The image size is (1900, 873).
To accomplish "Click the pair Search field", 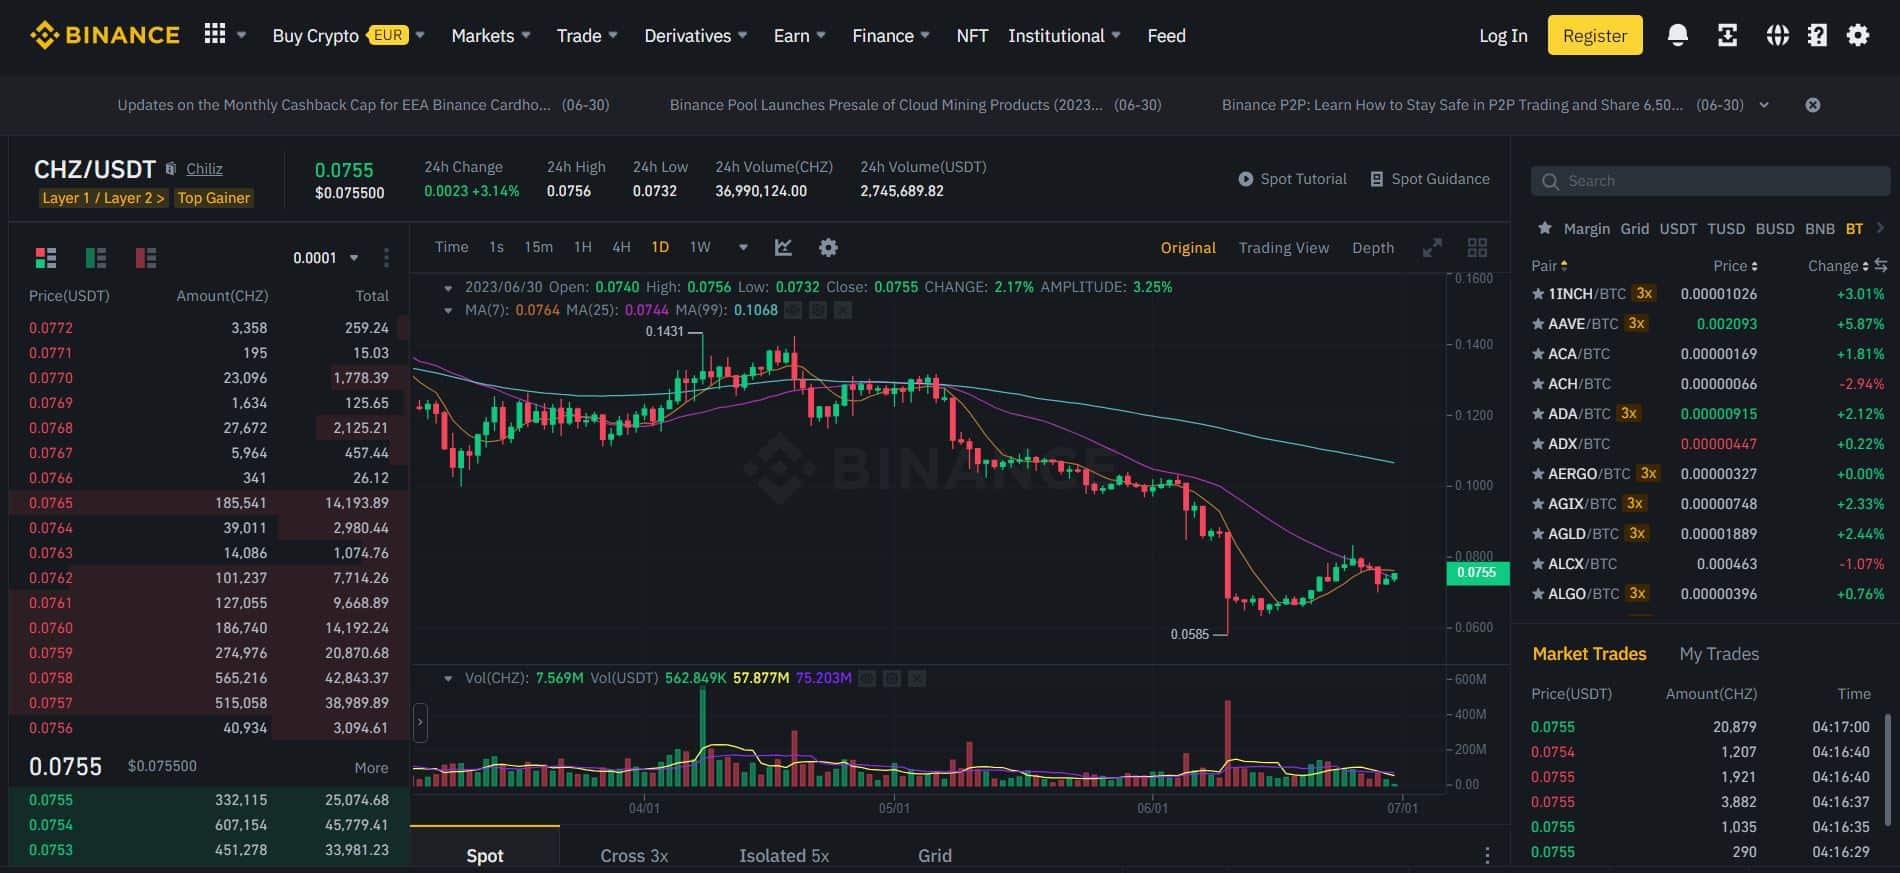I will (x=1710, y=181).
